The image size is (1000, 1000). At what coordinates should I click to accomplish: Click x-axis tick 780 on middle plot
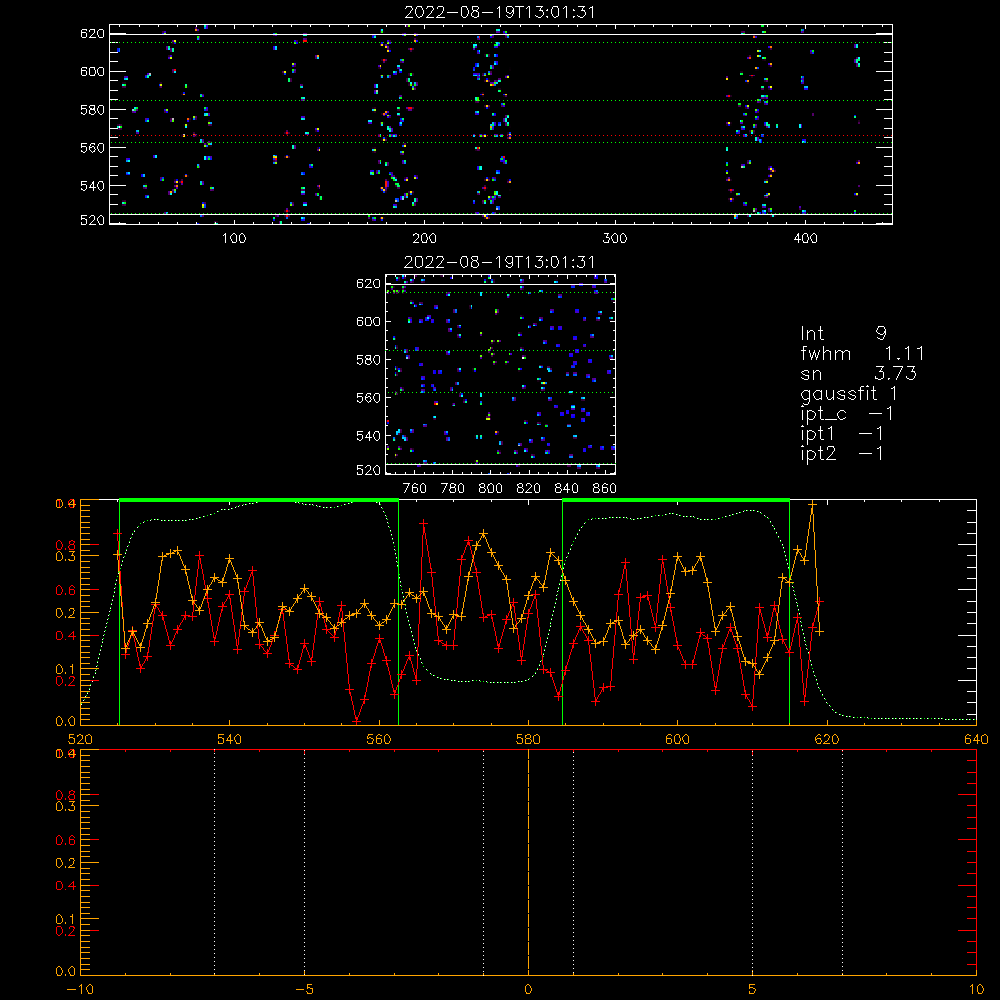[x=453, y=489]
